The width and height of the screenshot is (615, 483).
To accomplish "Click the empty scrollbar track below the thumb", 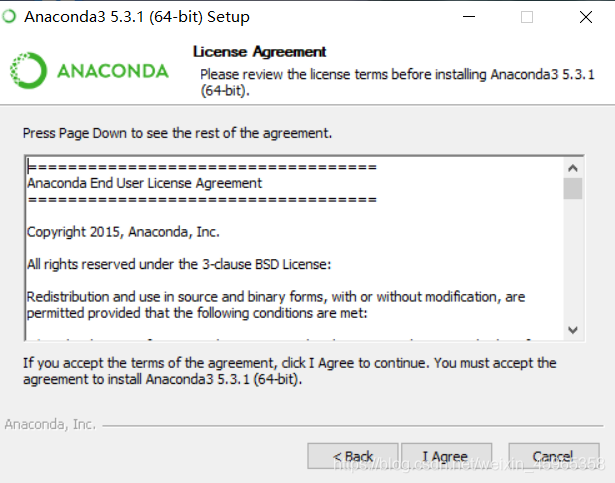I will pos(573,260).
